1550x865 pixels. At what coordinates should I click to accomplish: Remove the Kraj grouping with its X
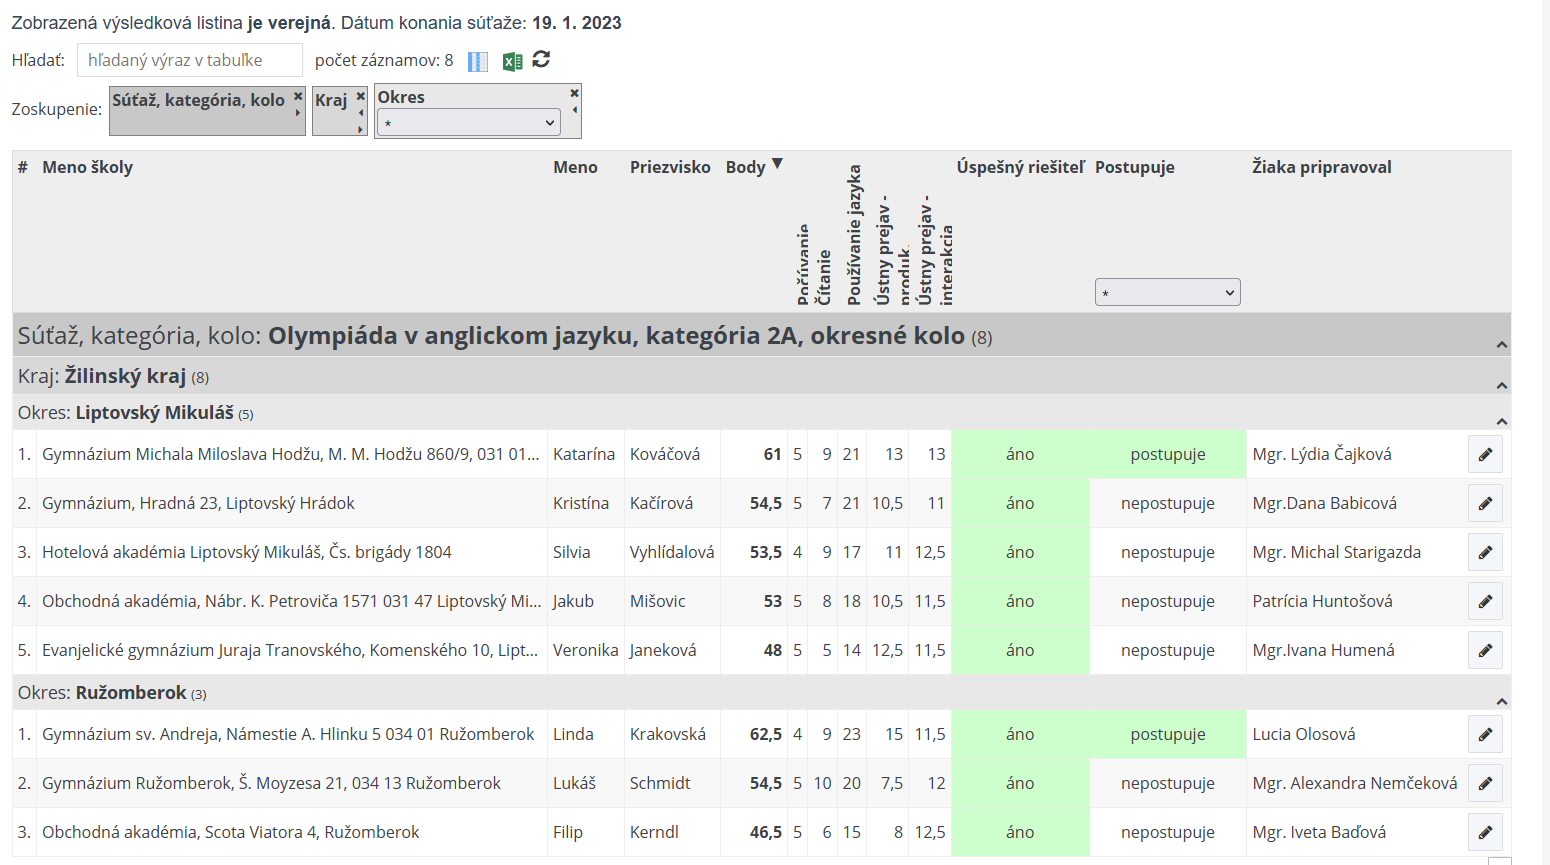click(361, 97)
